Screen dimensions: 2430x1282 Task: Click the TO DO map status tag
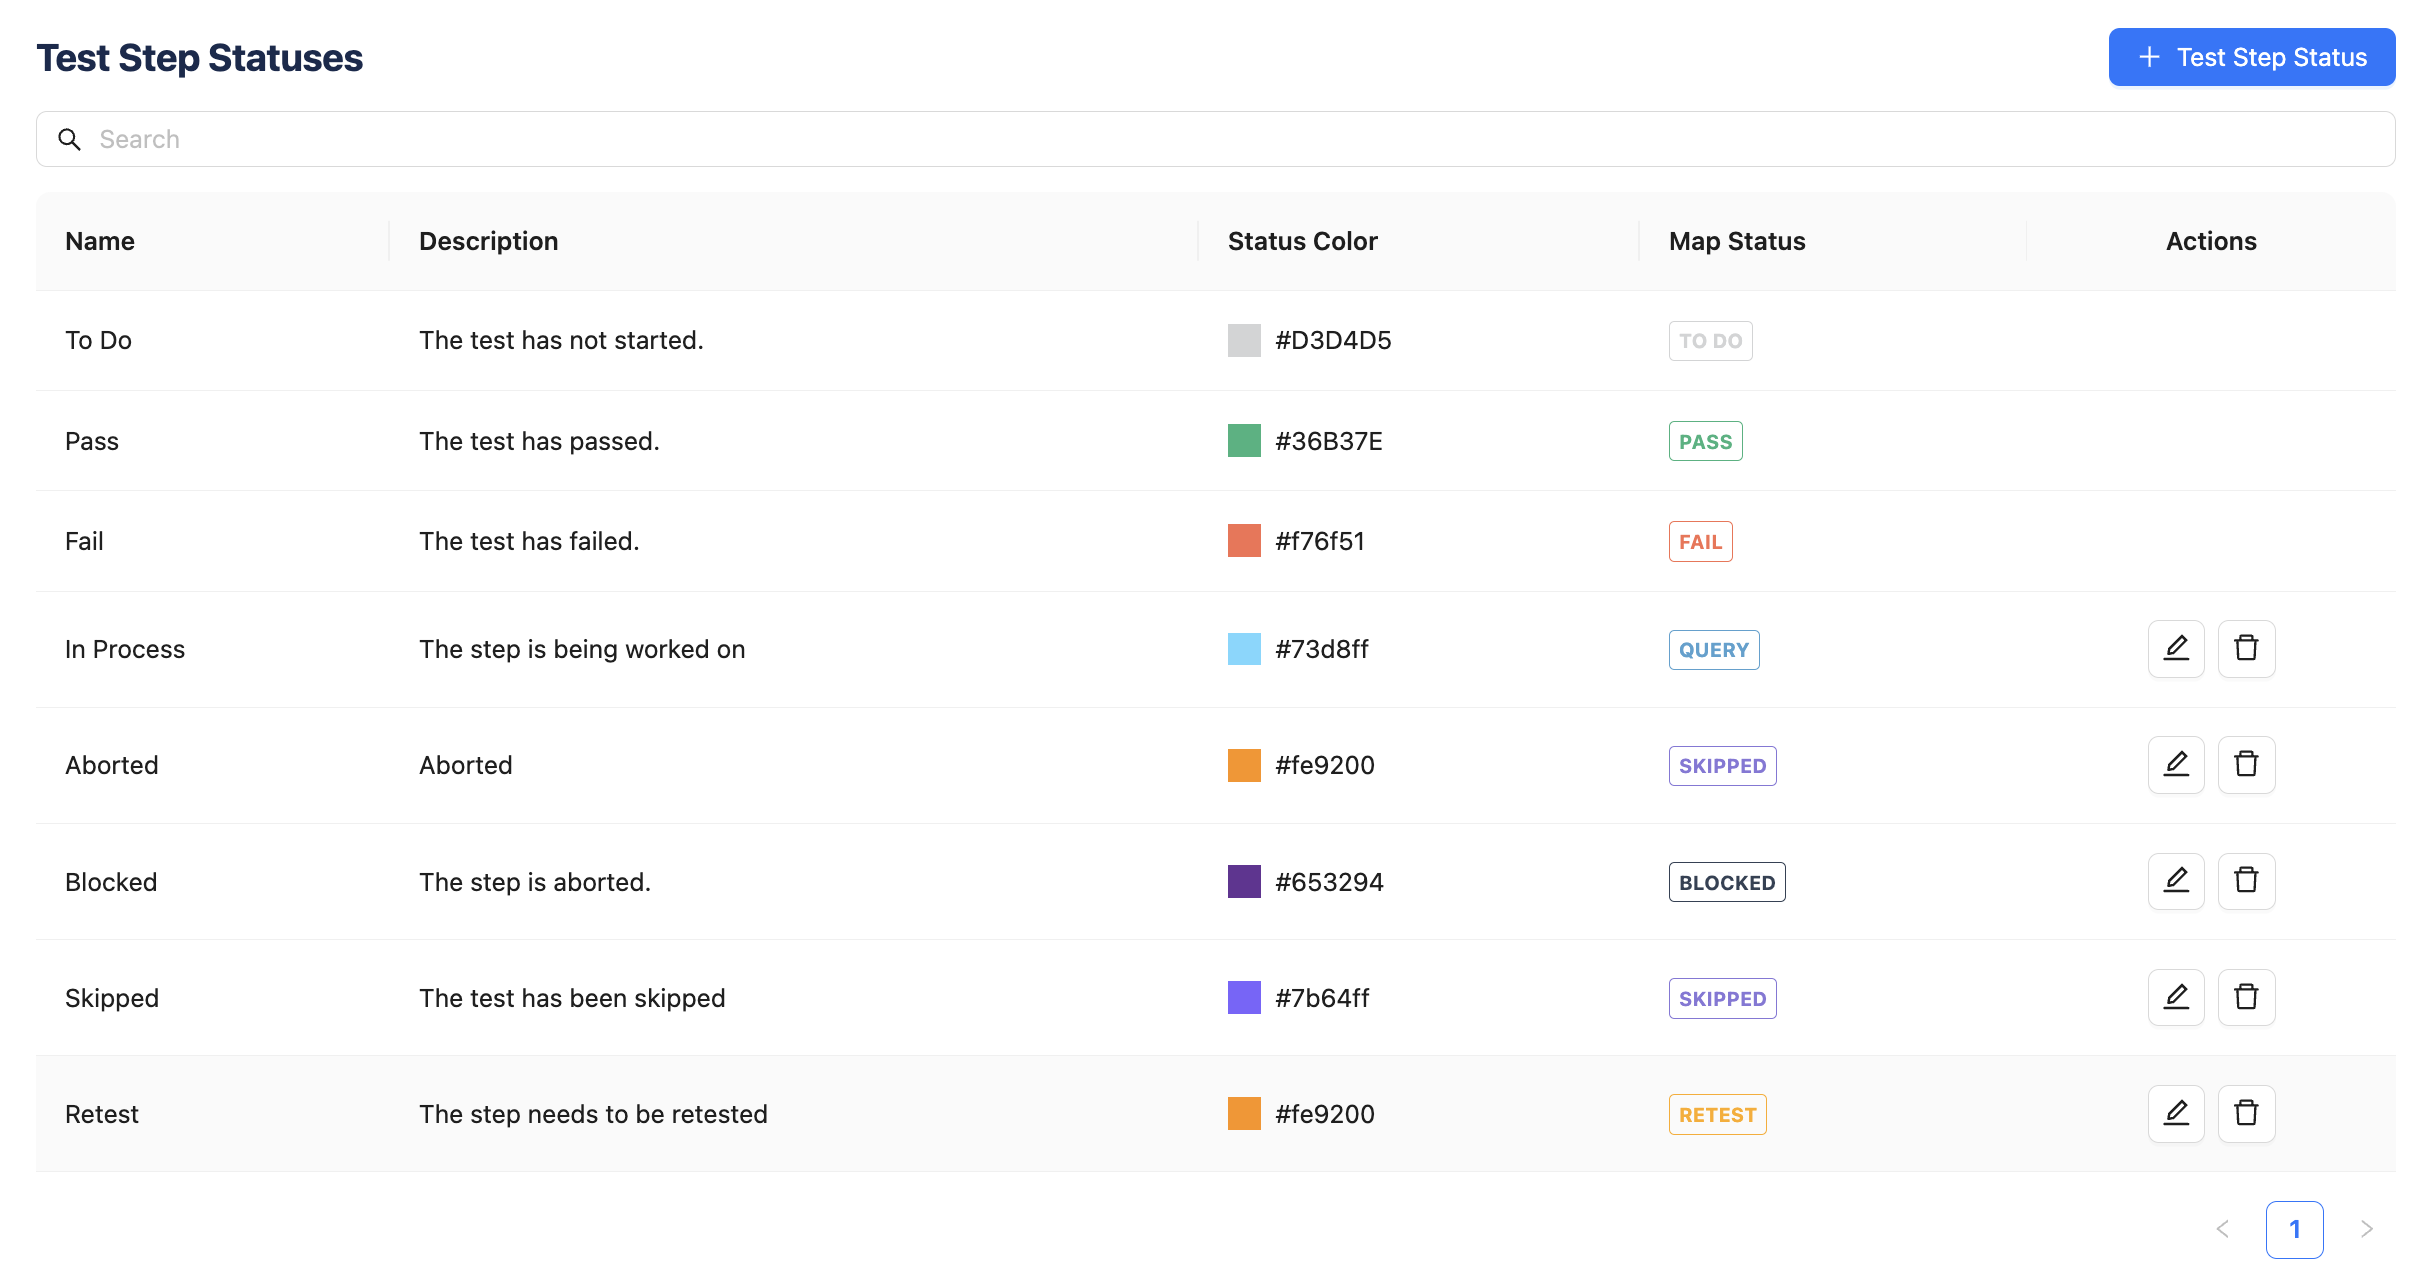pyautogui.click(x=1710, y=341)
